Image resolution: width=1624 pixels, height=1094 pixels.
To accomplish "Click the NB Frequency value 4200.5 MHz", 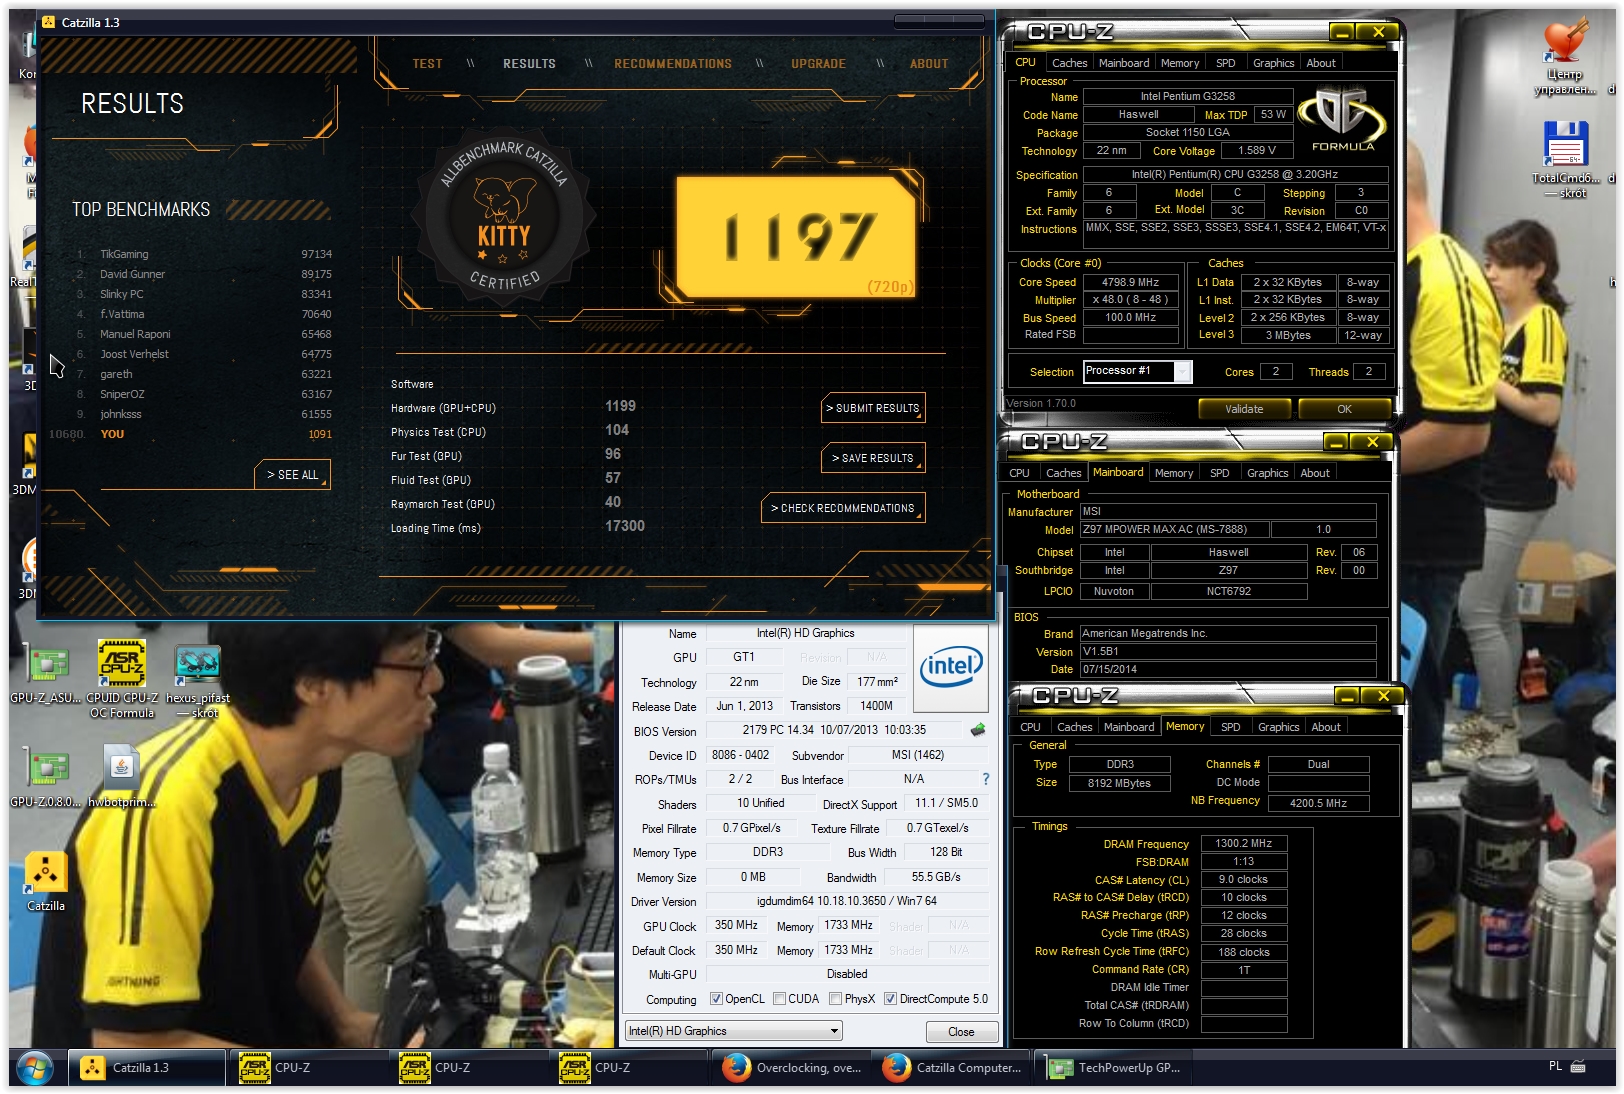I will pos(1318,803).
